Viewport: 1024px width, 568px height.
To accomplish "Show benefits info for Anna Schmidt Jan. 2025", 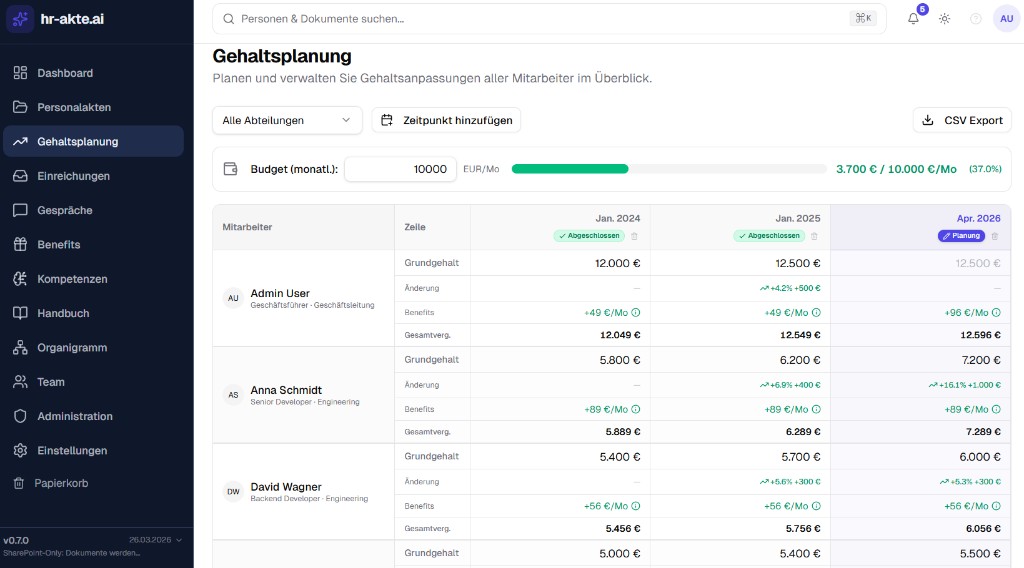I will tap(815, 409).
